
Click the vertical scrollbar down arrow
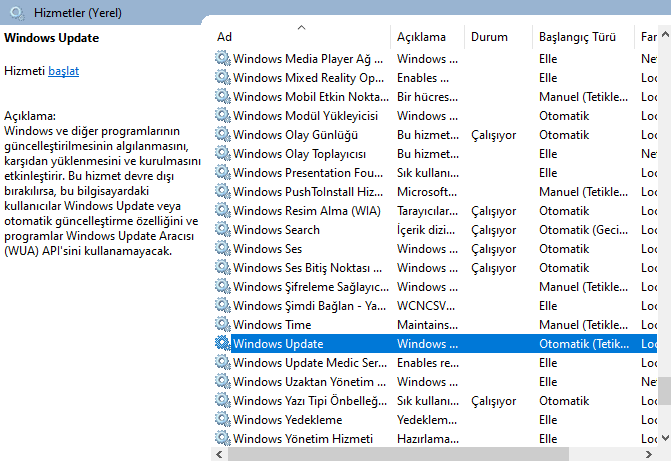point(665,438)
